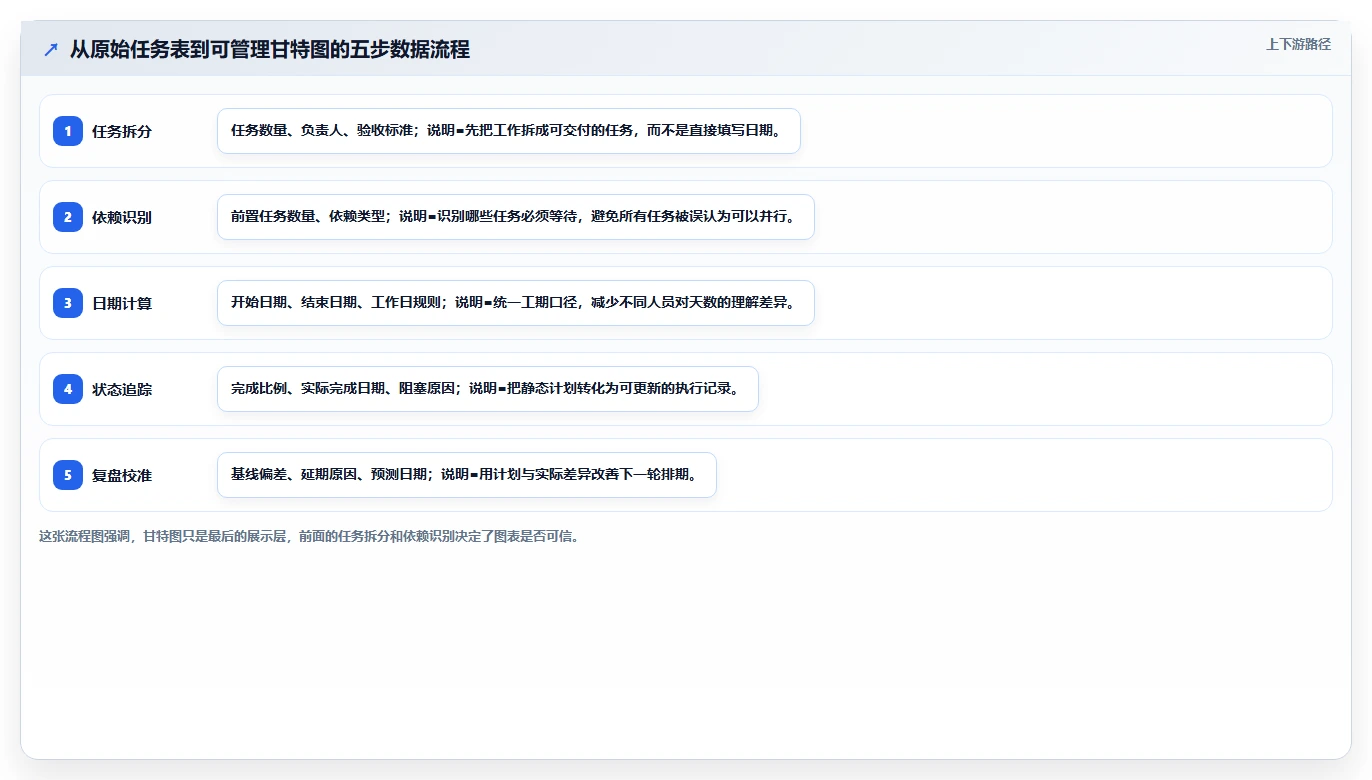
Task: Open the description box starting 任务数量、负责人
Action: 509,131
